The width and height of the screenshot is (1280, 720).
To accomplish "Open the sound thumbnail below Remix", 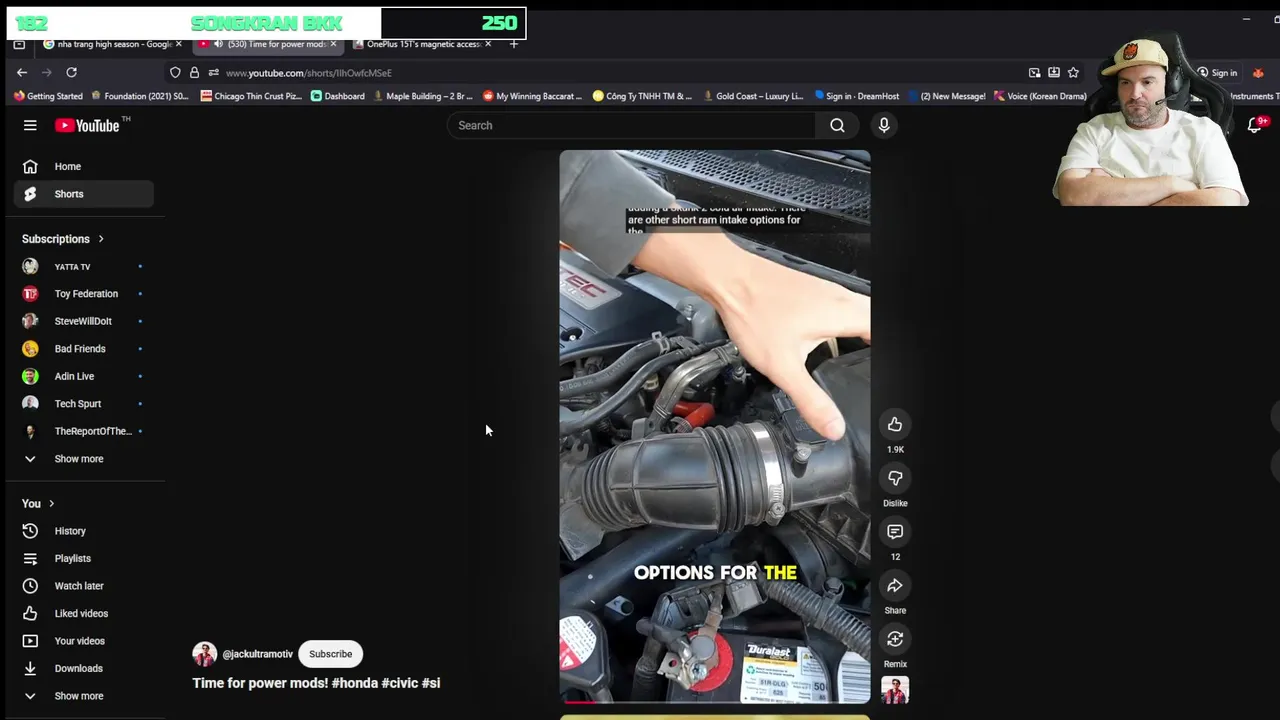I will (x=895, y=690).
